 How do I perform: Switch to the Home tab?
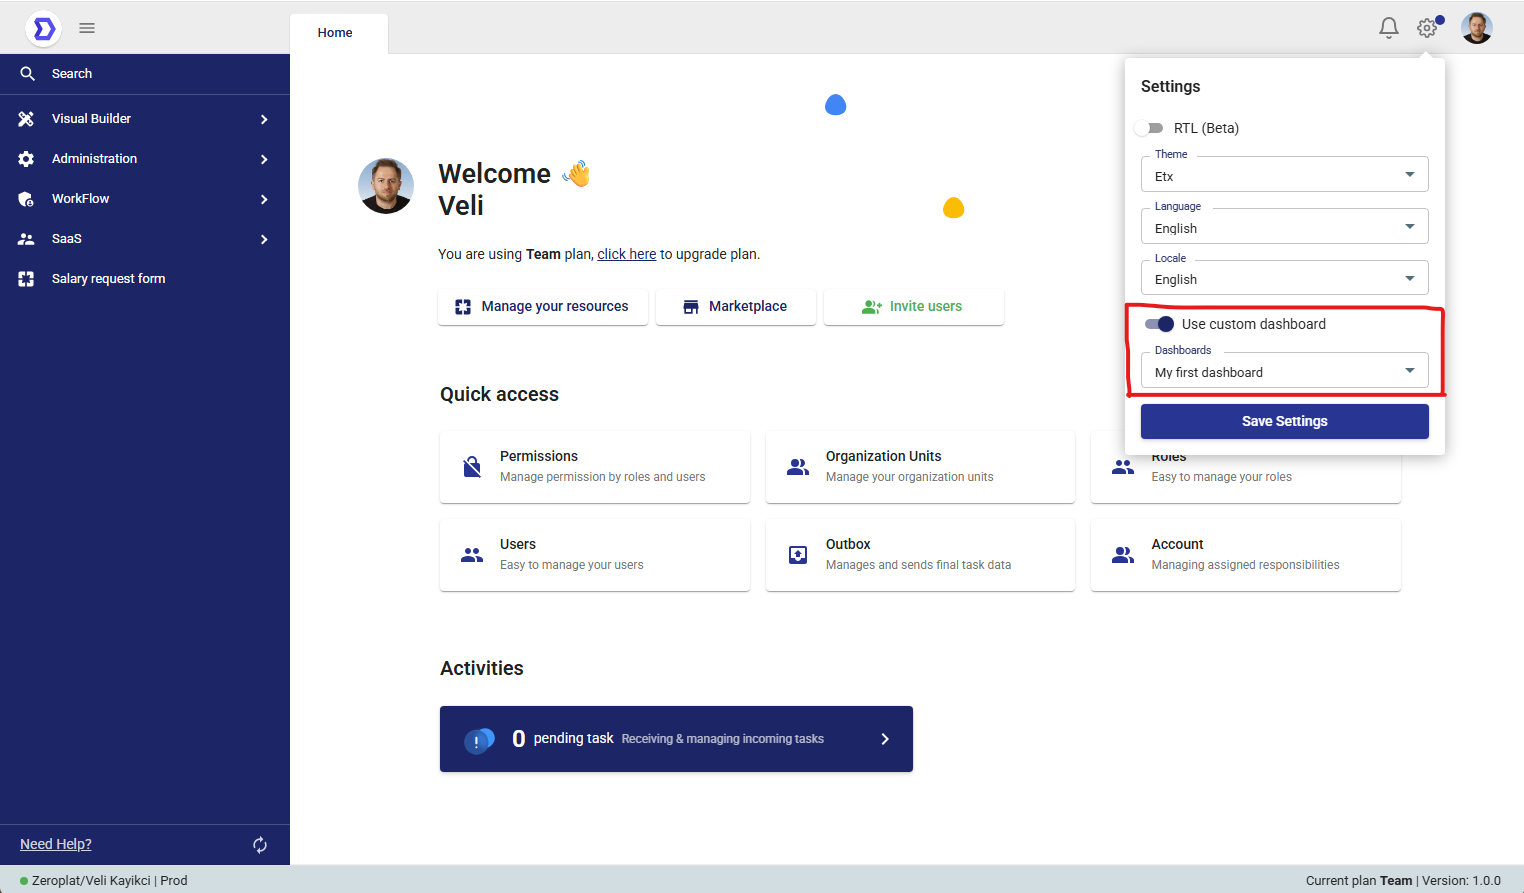pos(335,33)
